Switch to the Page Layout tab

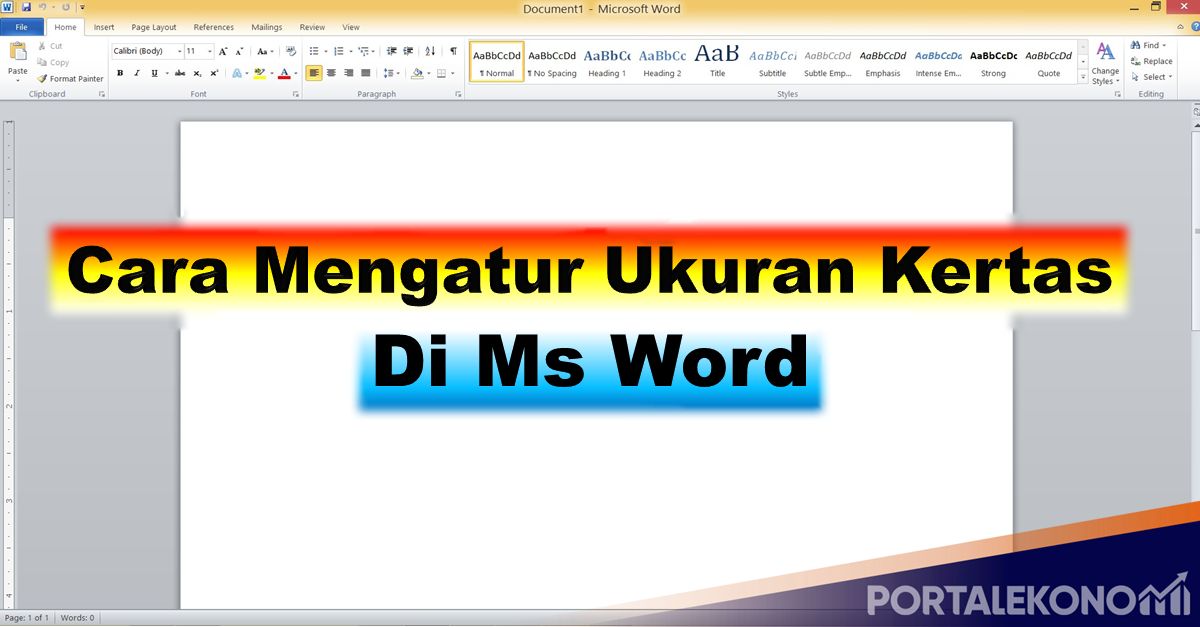154,27
